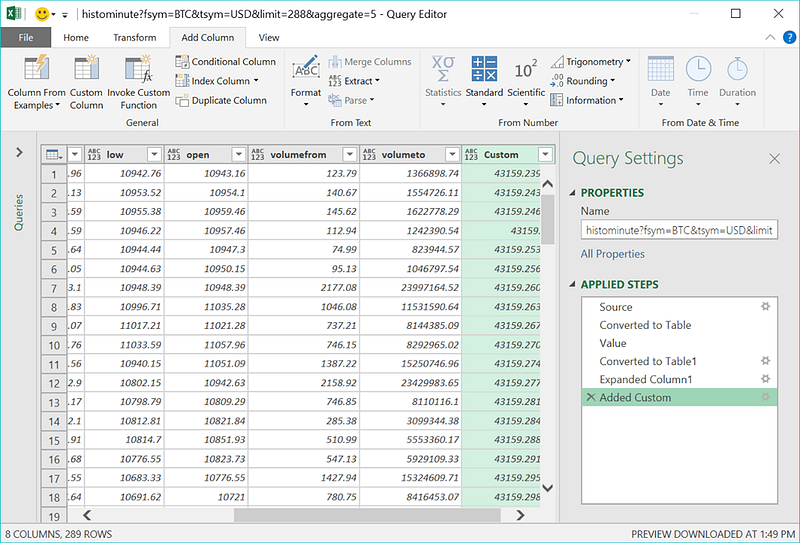Delete the Added Custom step using X
Image resolution: width=800 pixels, height=543 pixels.
click(589, 398)
